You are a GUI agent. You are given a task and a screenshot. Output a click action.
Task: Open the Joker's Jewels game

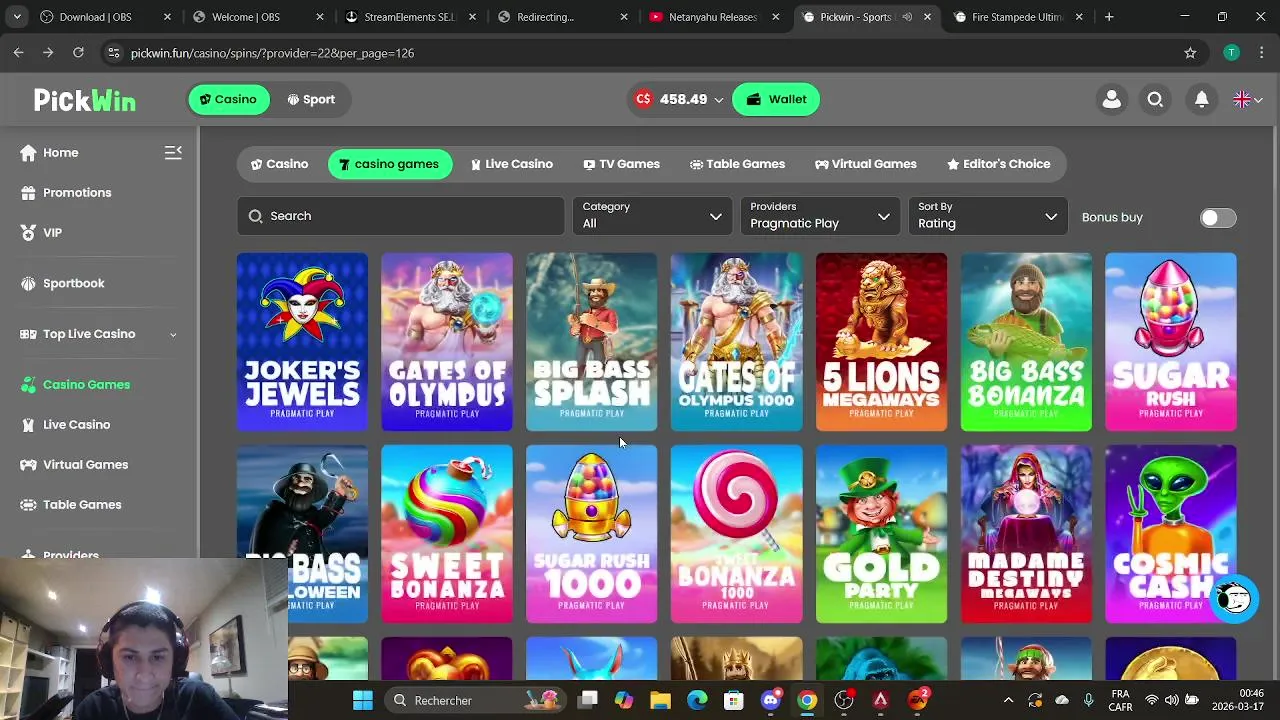[302, 342]
